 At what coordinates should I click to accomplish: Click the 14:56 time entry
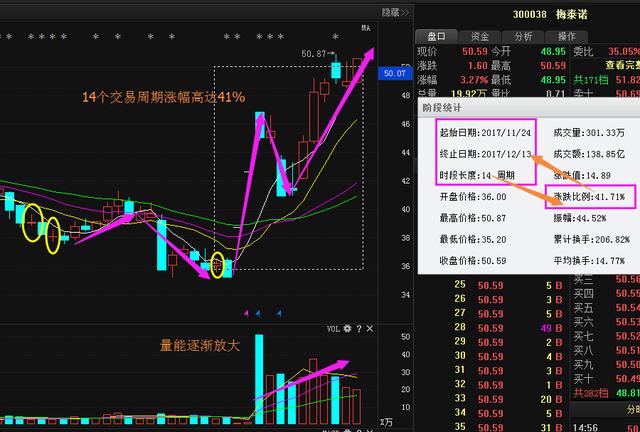tap(586, 428)
